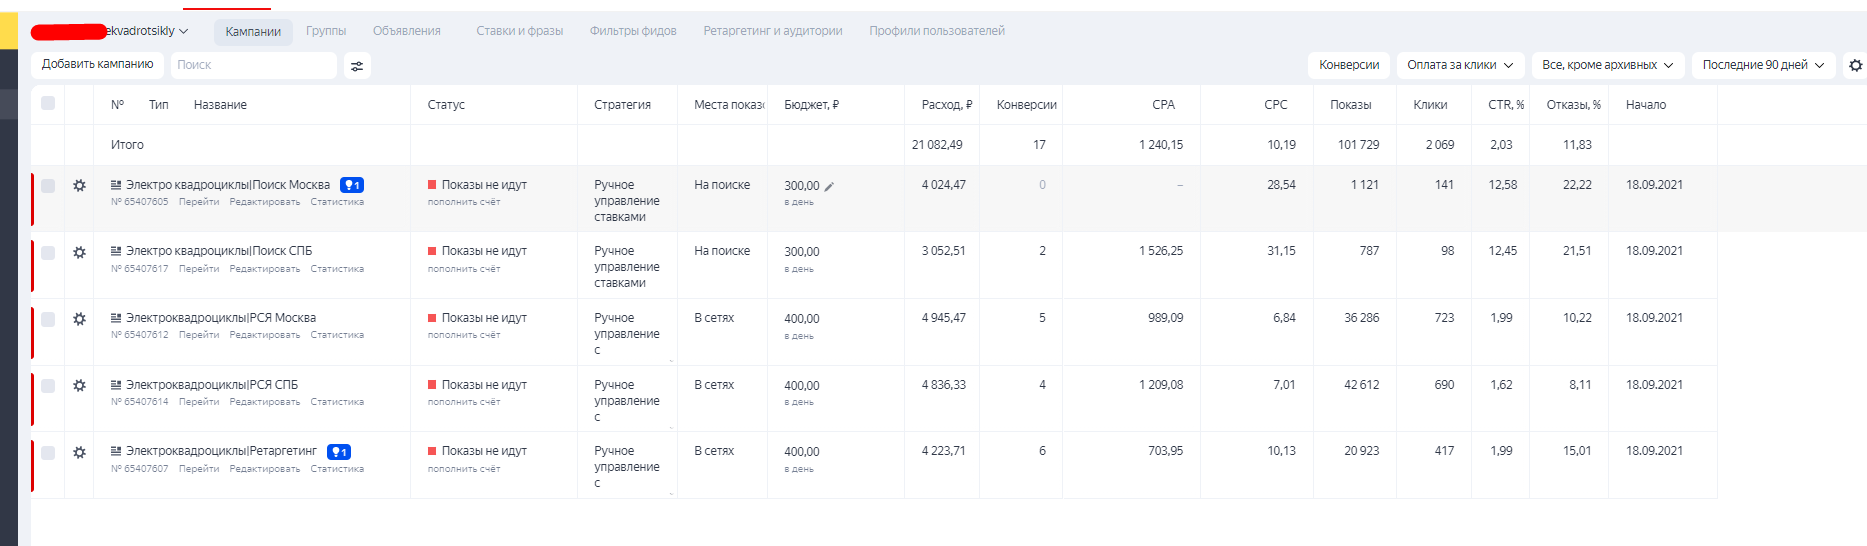The image size is (1867, 546).
Task: Open the Все, кроме архивных filter dropdown
Action: [1606, 65]
